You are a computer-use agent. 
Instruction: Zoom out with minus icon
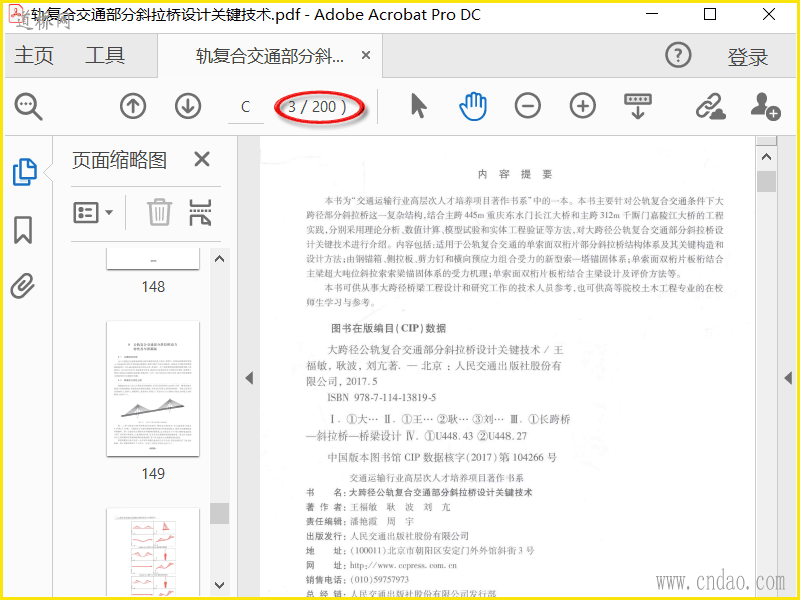click(x=528, y=106)
